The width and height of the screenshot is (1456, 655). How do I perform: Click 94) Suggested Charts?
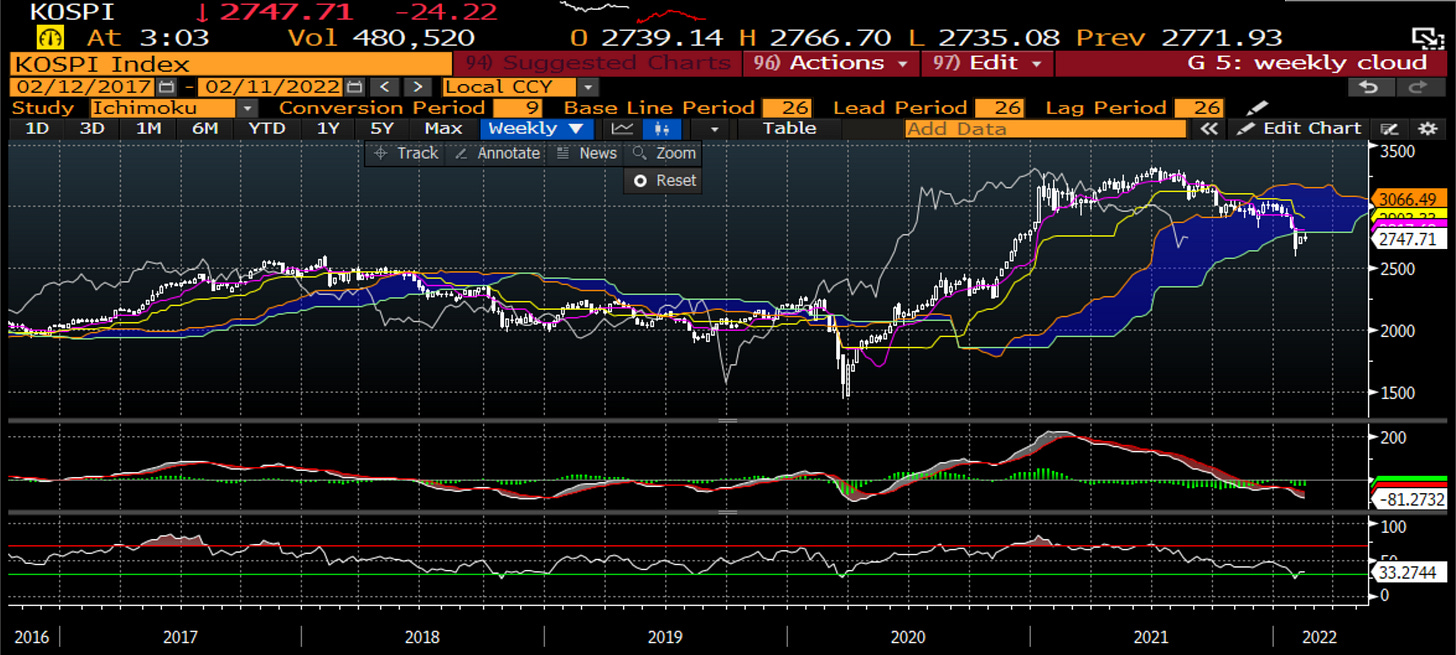tap(599, 63)
